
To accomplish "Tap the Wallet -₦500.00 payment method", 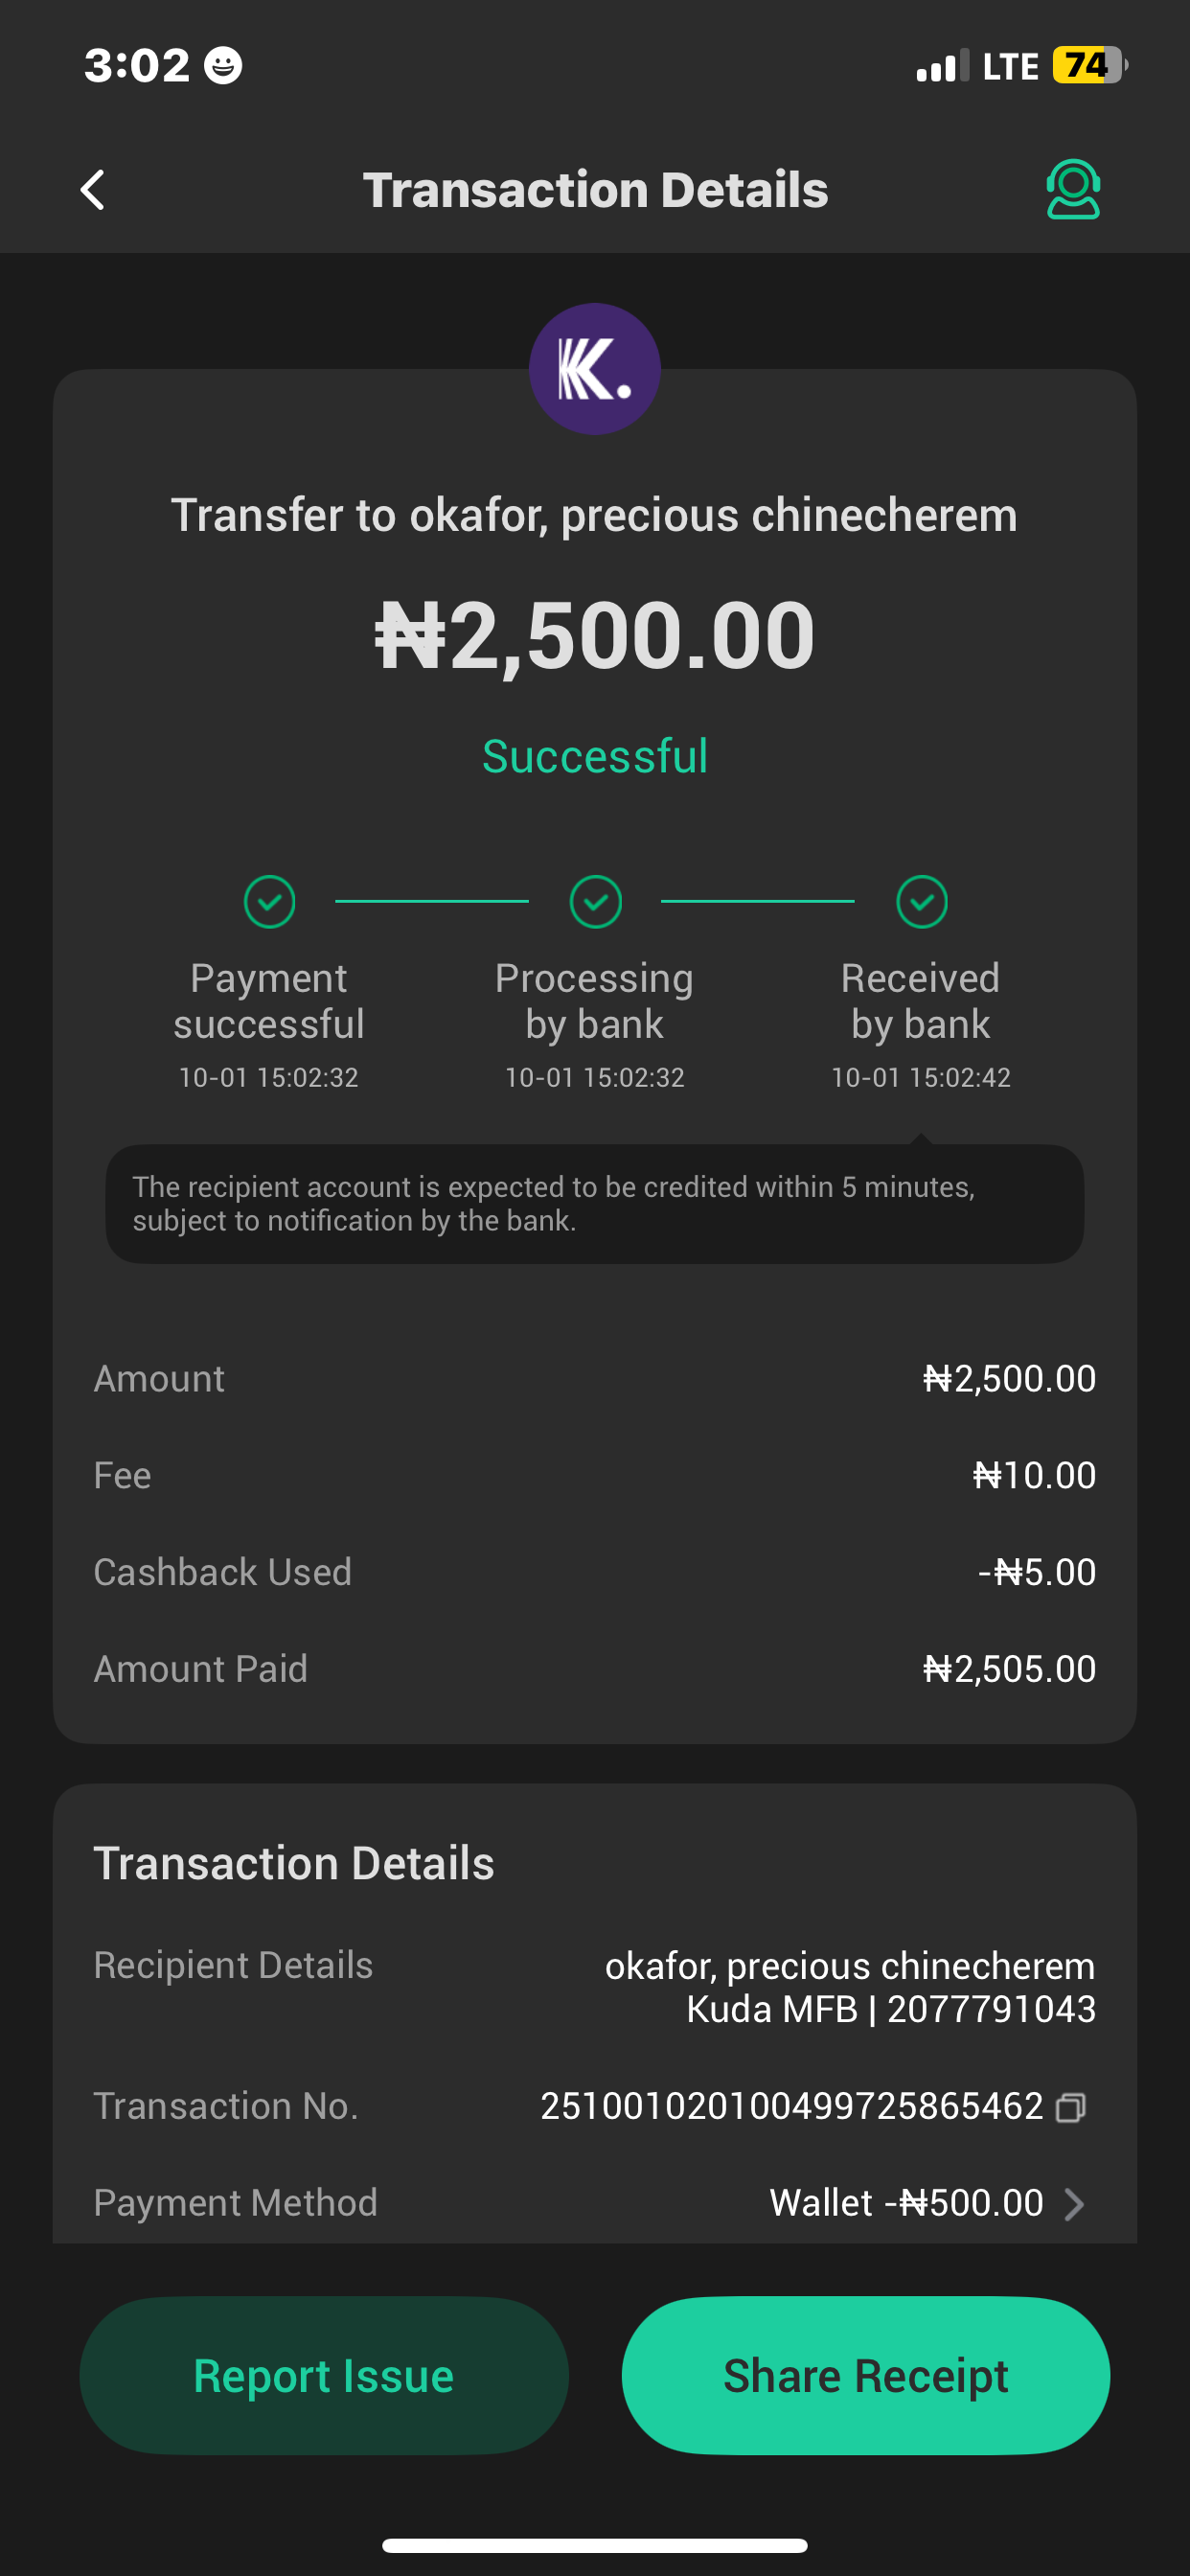I will point(905,2203).
